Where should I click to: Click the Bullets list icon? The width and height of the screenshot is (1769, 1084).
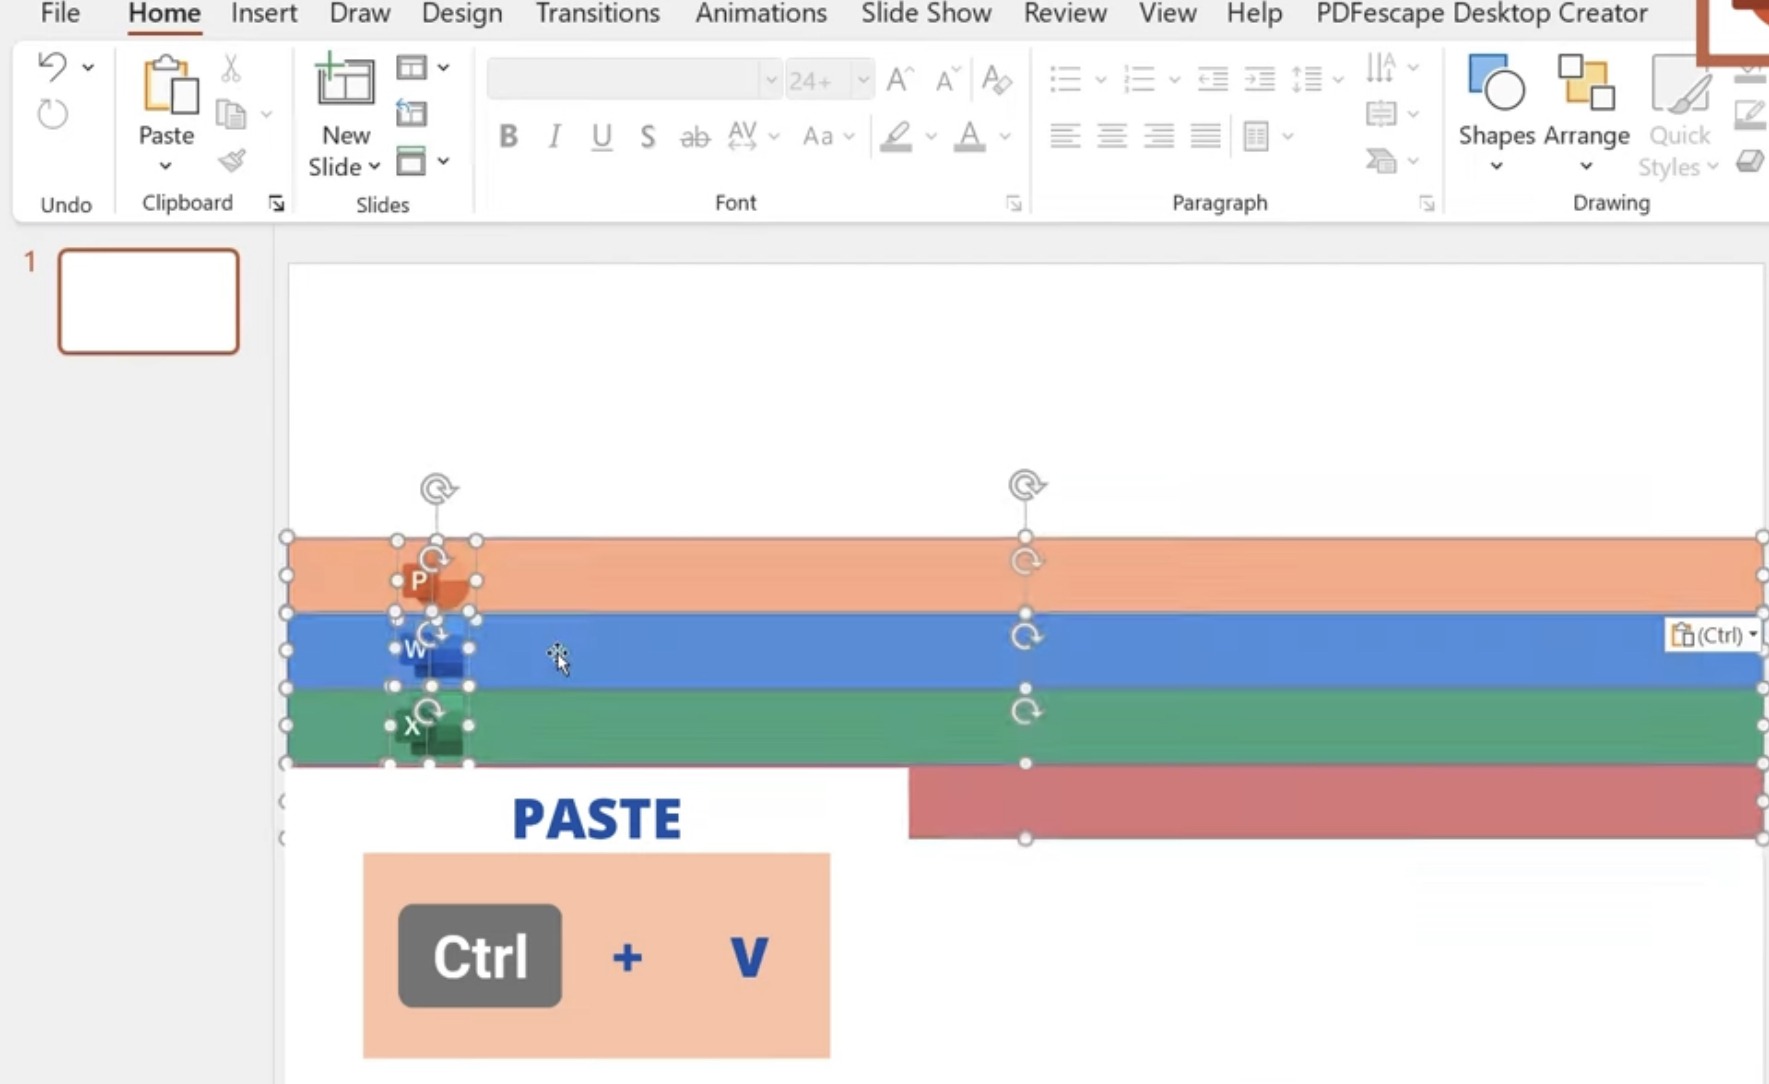click(x=1065, y=79)
